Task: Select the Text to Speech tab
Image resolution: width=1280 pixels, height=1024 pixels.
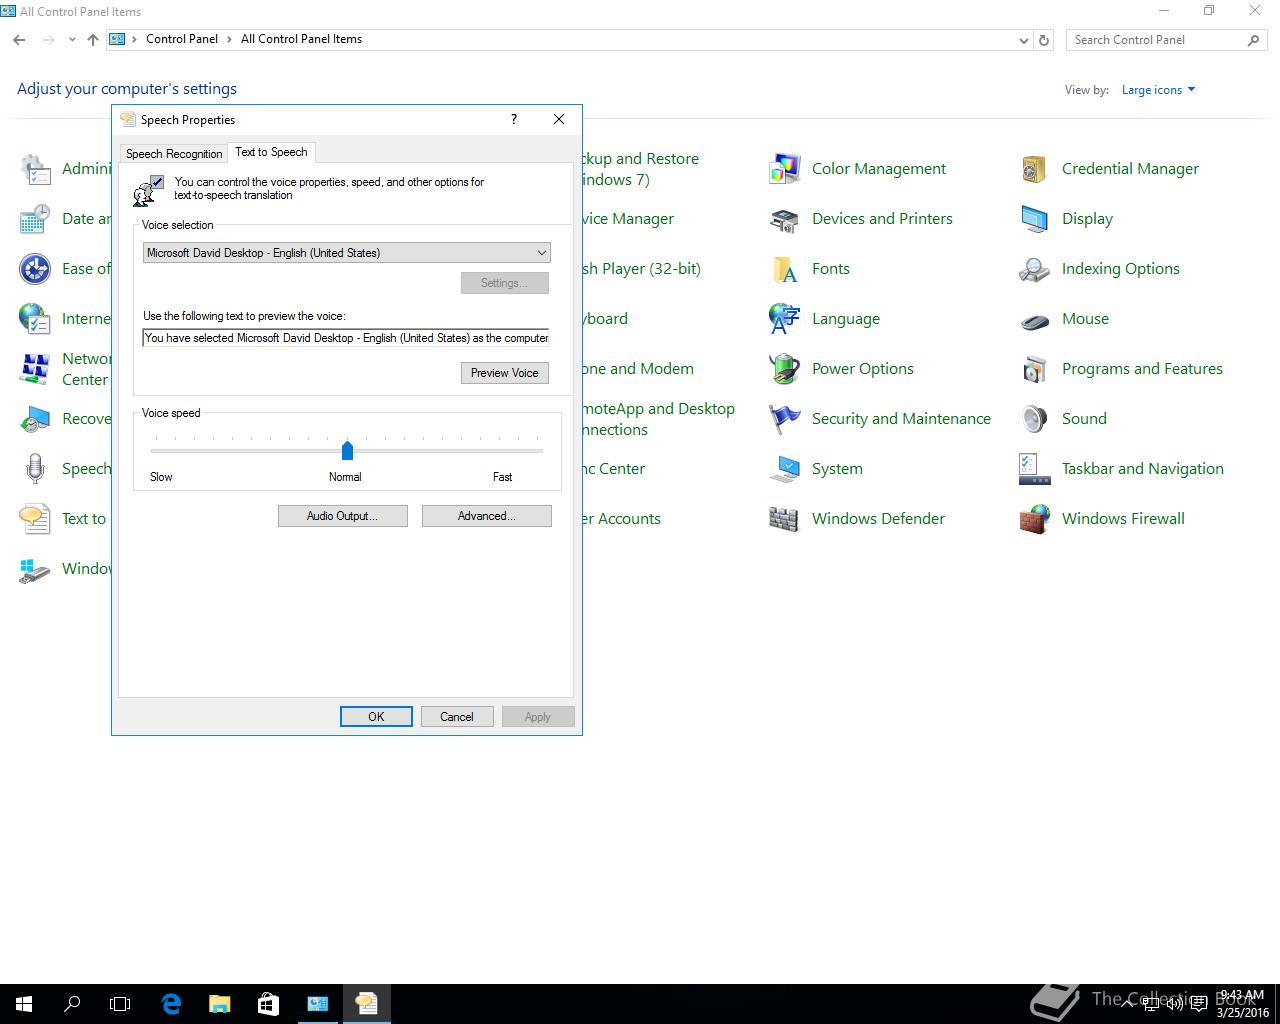Action: pos(271,152)
